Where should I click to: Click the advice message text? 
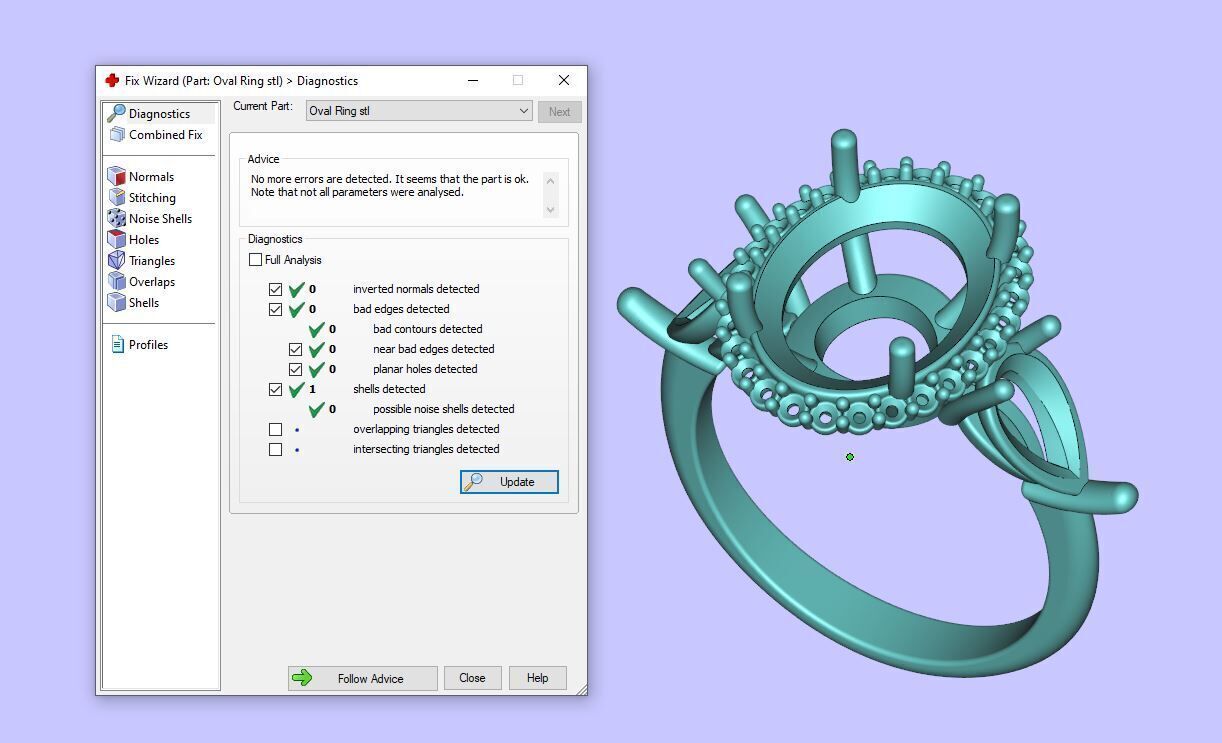(x=390, y=186)
